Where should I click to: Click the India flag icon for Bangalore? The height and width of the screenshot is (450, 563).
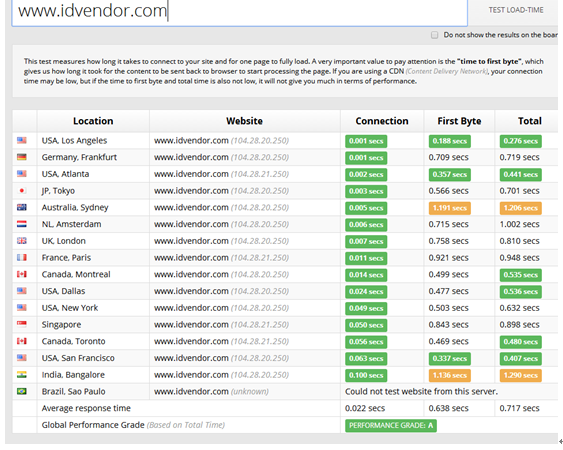point(22,375)
